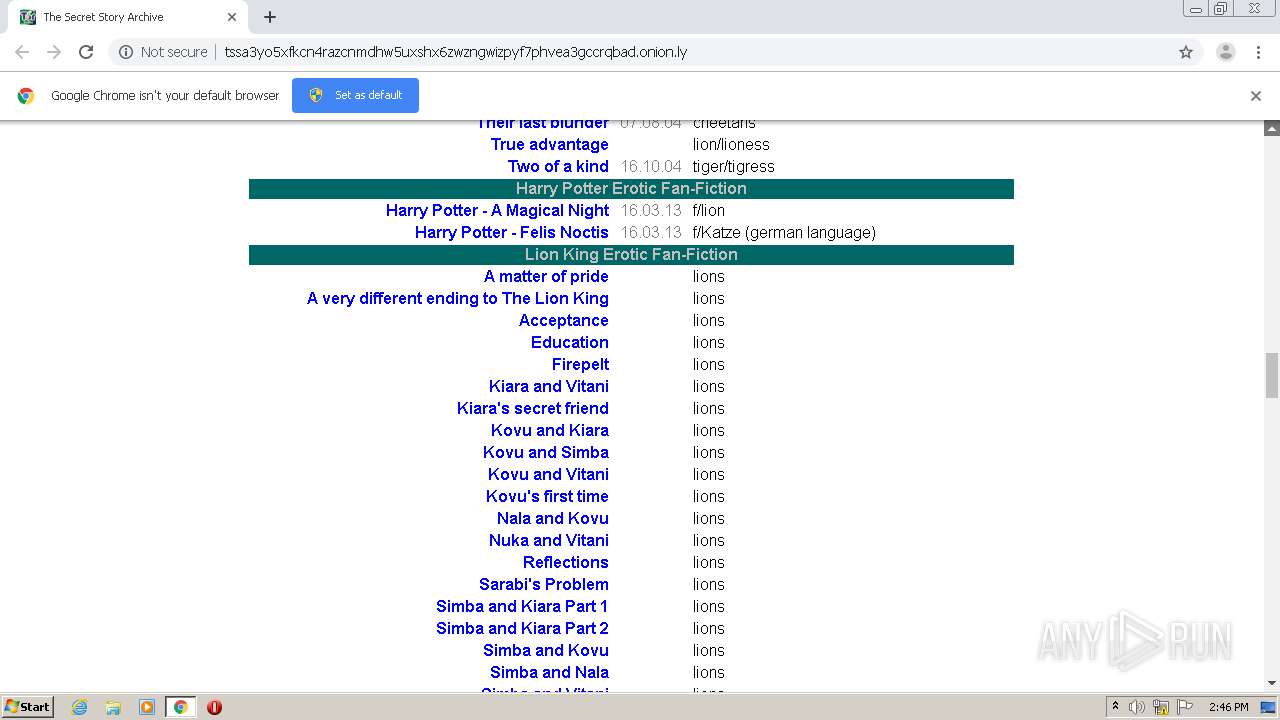Open Chrome's three-dot menu
1280x720 pixels.
tap(1259, 52)
